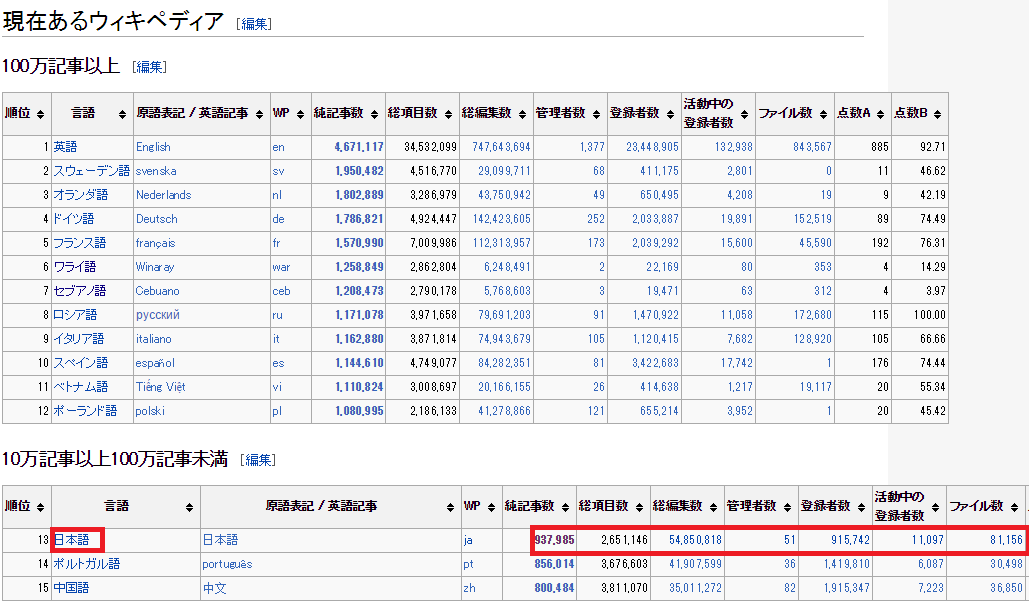Open the 中国語 language article
This screenshot has height=601, width=1029.
72,588
